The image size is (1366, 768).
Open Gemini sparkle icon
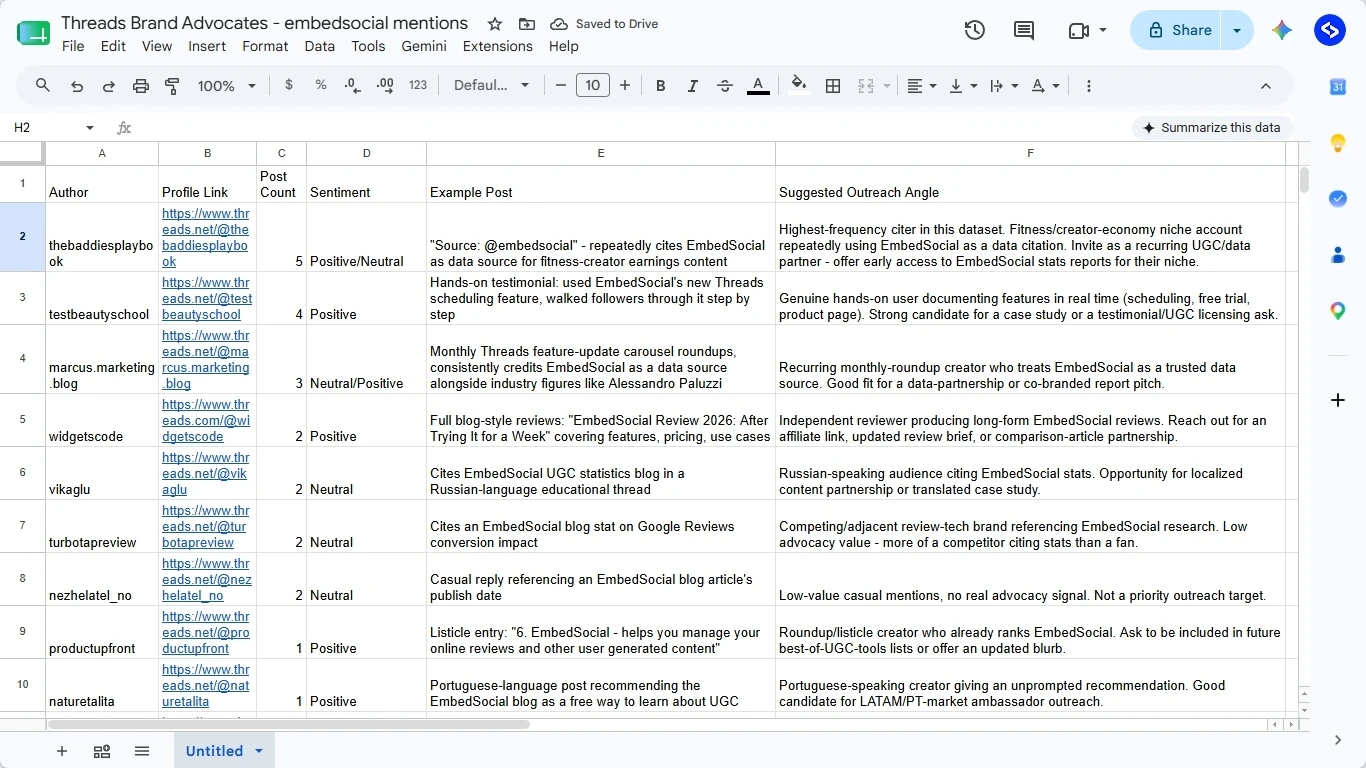(x=1282, y=30)
